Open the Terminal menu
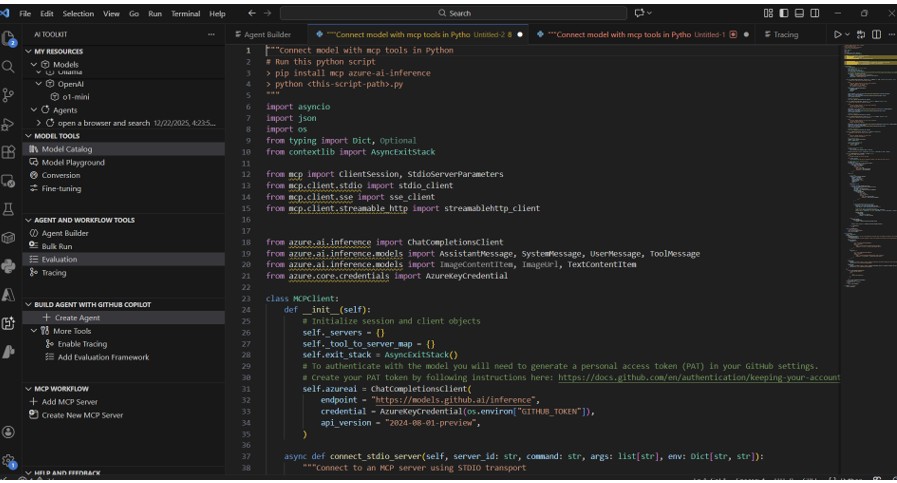Screen dimensions: 897x483 click(185, 14)
